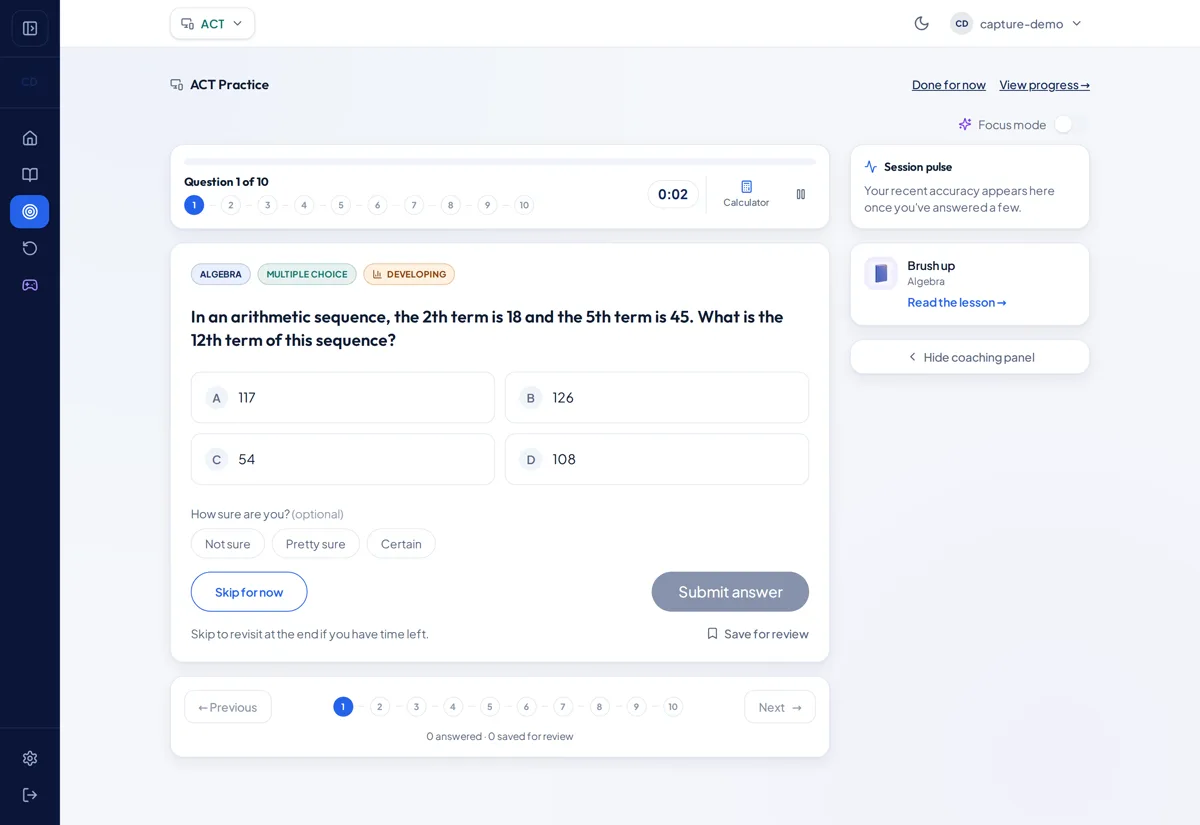Go to question 5 in the bottom navigator
Screen dimensions: 1200x825
click(490, 707)
